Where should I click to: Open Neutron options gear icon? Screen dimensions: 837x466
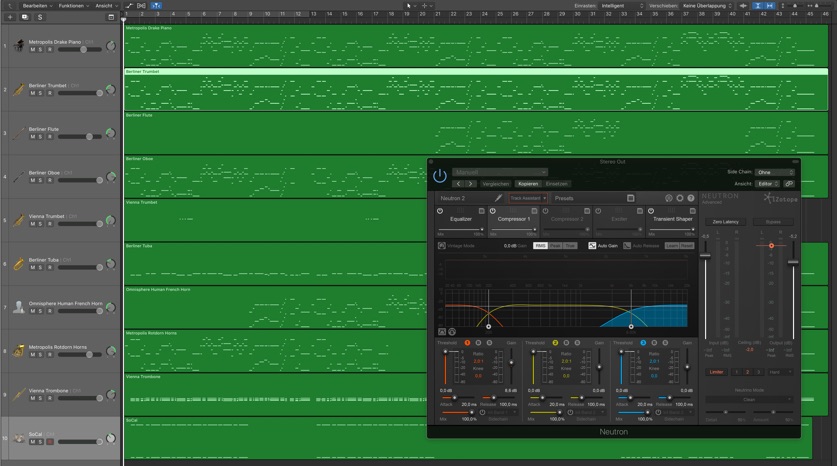click(x=680, y=198)
